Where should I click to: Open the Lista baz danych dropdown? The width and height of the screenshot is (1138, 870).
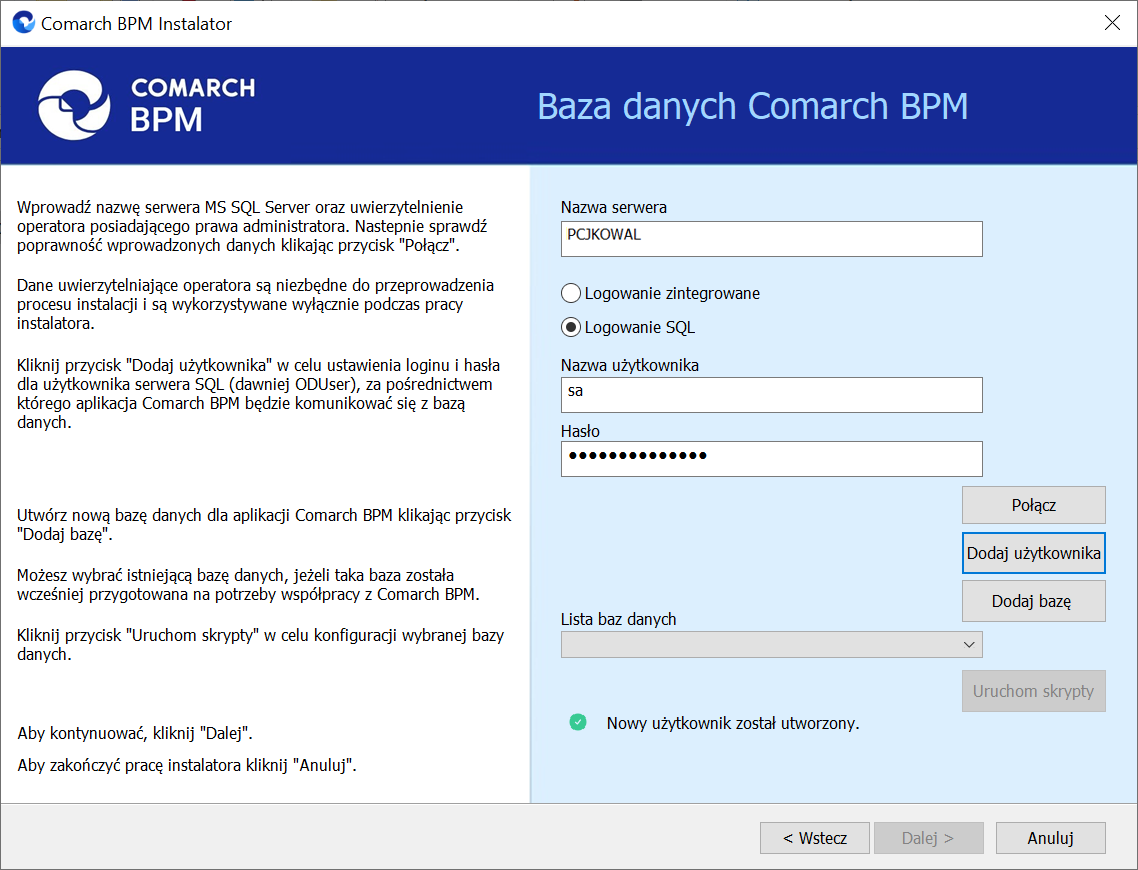point(771,644)
